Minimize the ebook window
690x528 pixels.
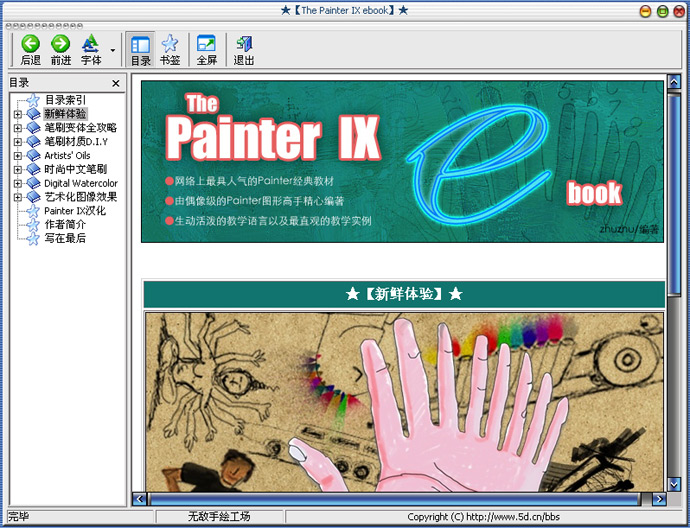point(645,11)
